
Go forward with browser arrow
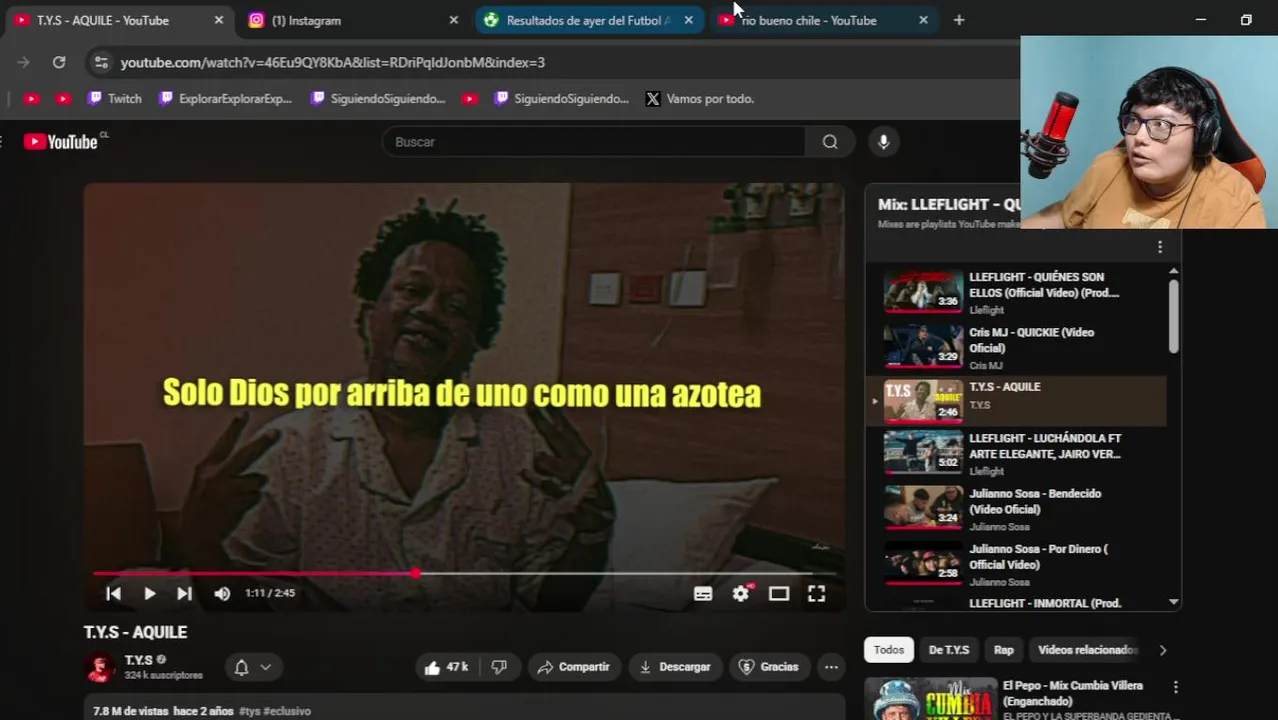point(23,62)
